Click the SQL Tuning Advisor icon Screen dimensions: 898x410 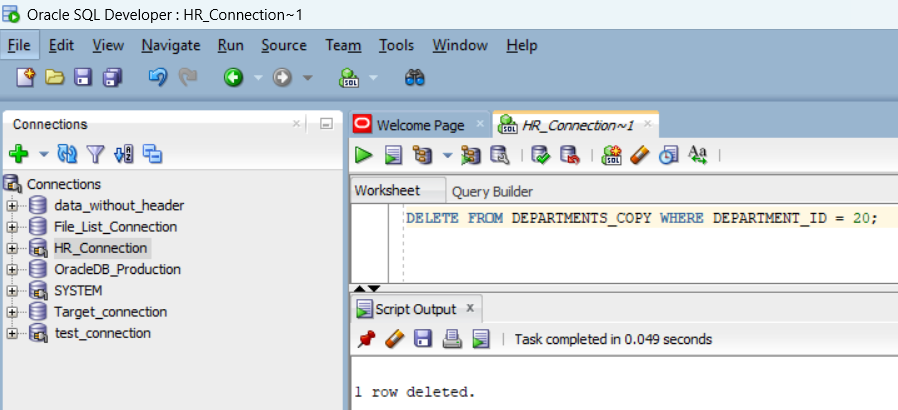tap(499, 155)
